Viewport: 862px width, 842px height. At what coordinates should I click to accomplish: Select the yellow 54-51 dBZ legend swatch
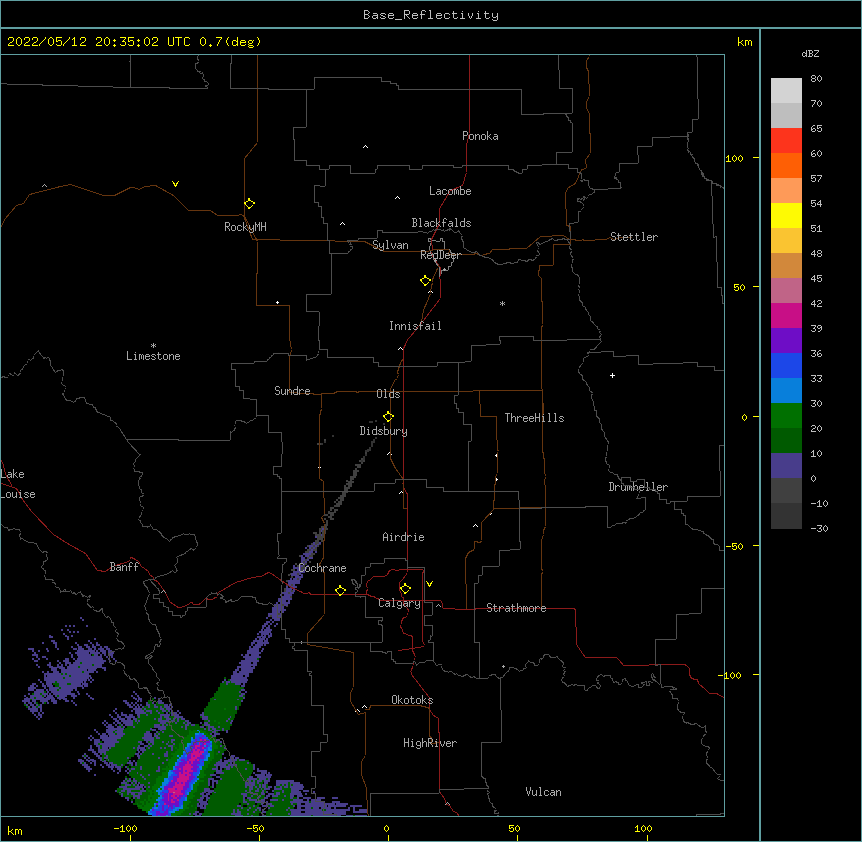point(786,216)
